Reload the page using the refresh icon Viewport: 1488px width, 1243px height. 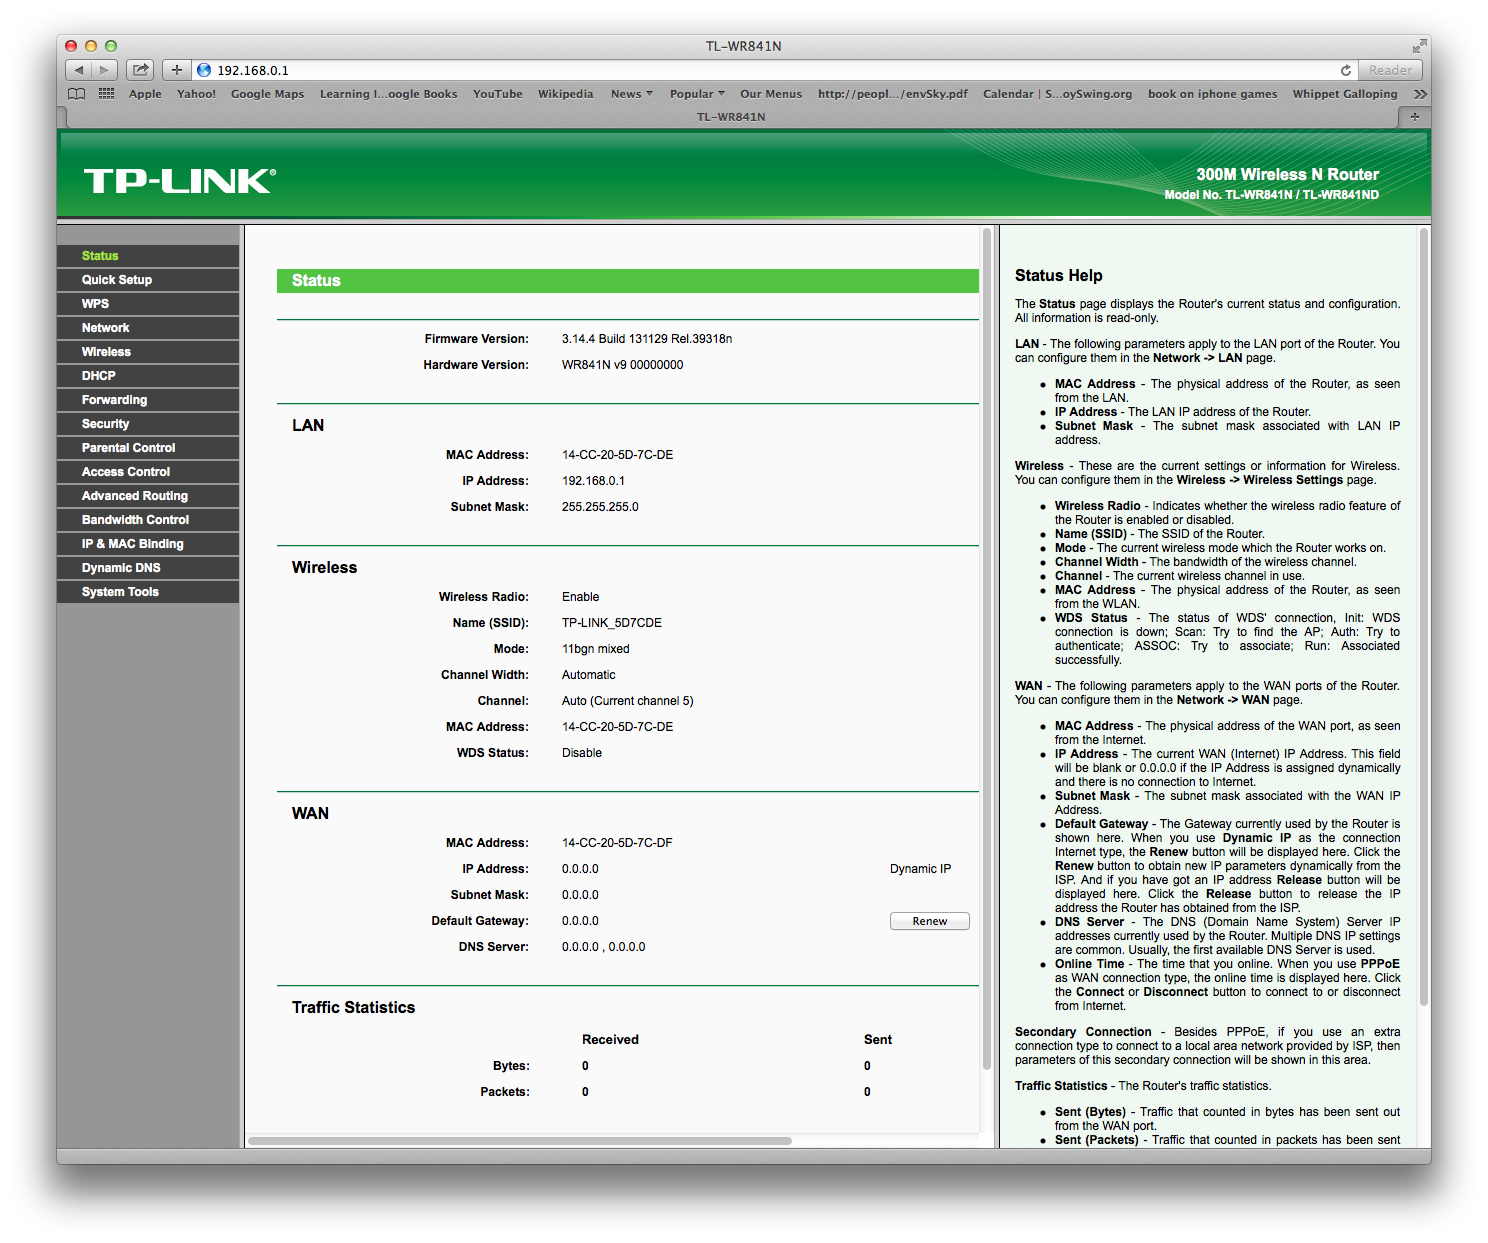1346,70
